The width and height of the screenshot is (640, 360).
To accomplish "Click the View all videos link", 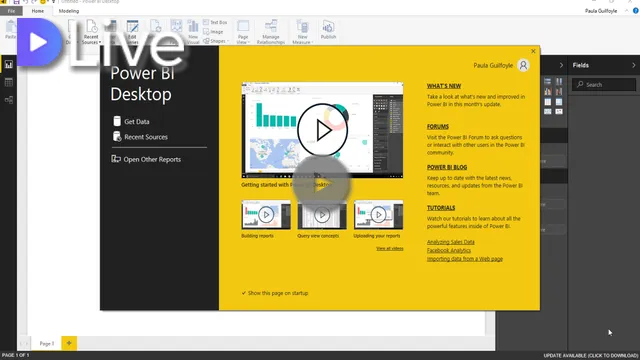I will (390, 248).
